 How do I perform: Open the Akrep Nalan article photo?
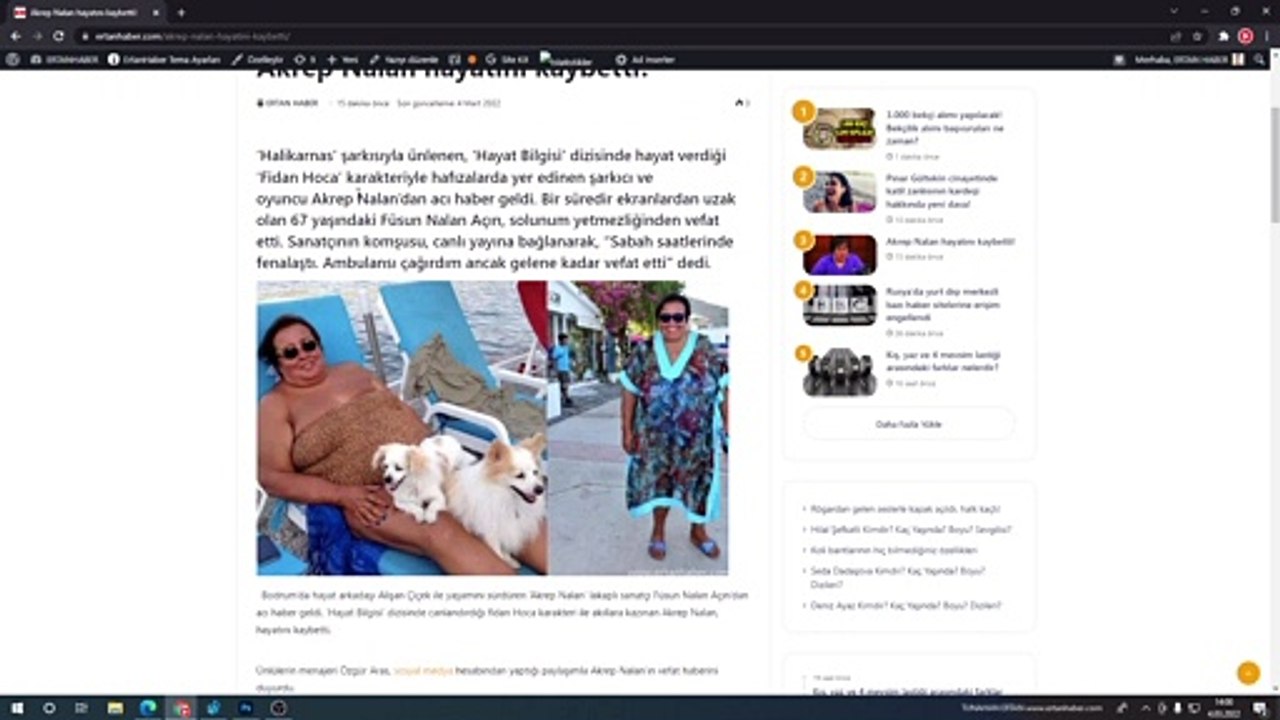(x=492, y=428)
